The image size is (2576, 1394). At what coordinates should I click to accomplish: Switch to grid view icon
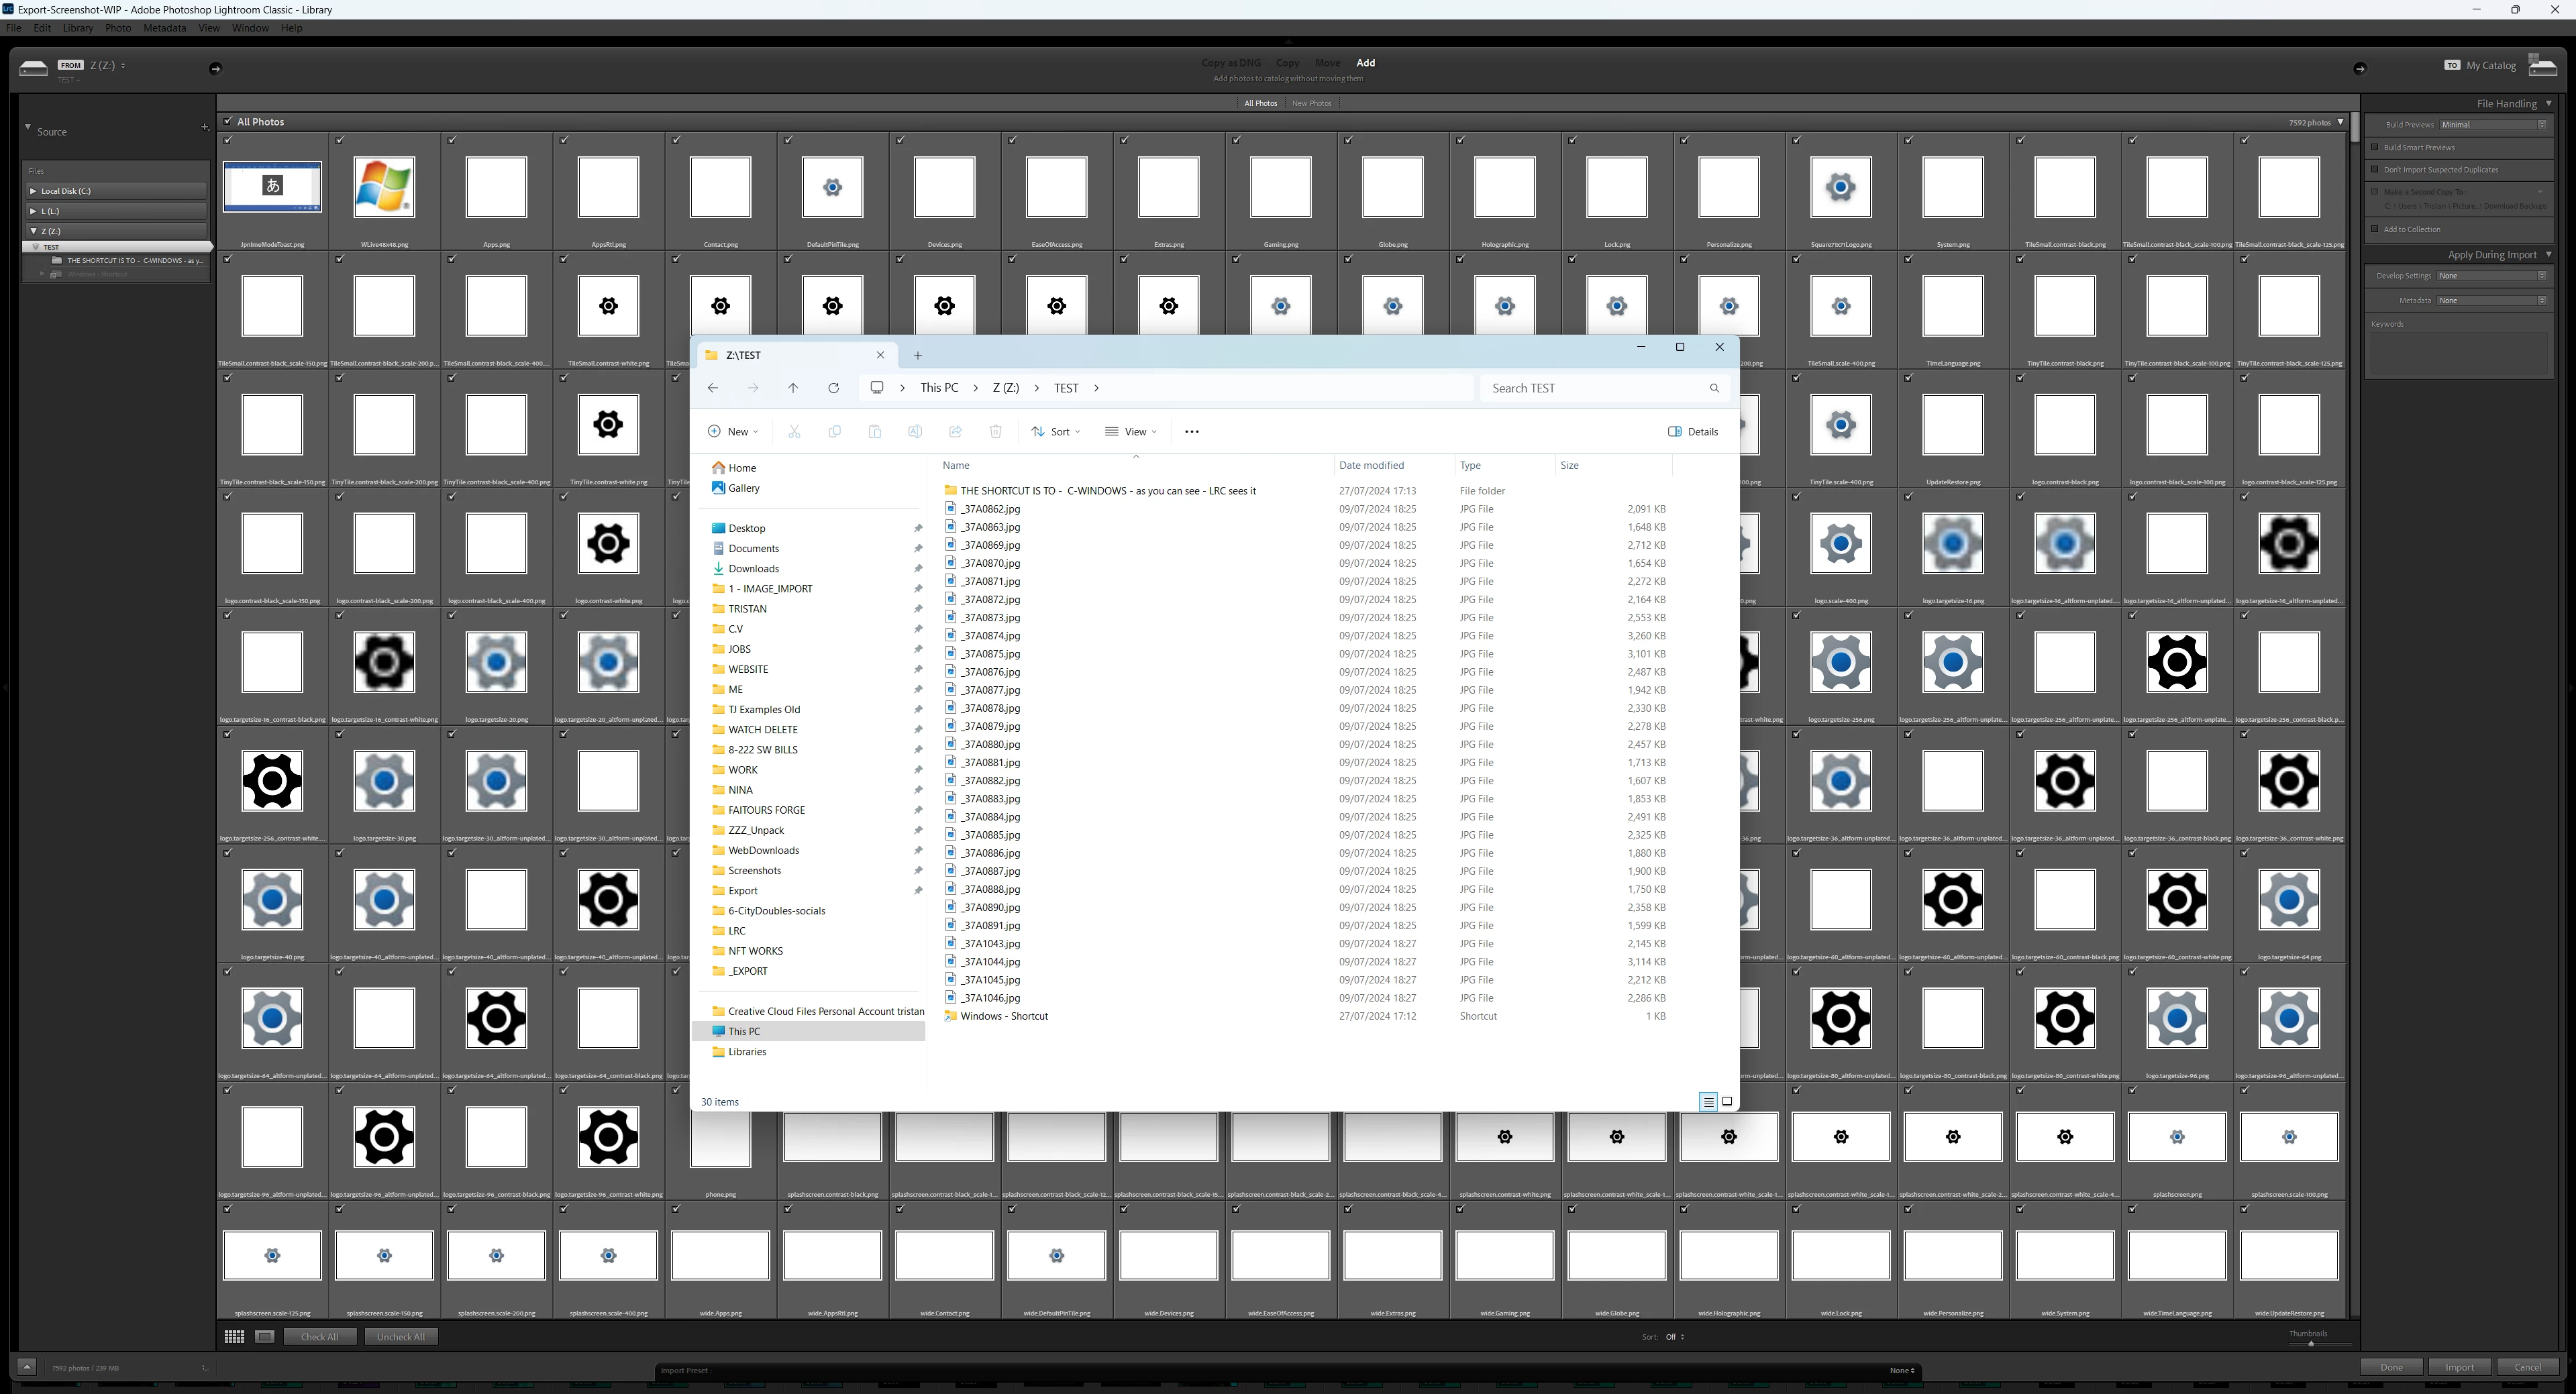[x=234, y=1336]
